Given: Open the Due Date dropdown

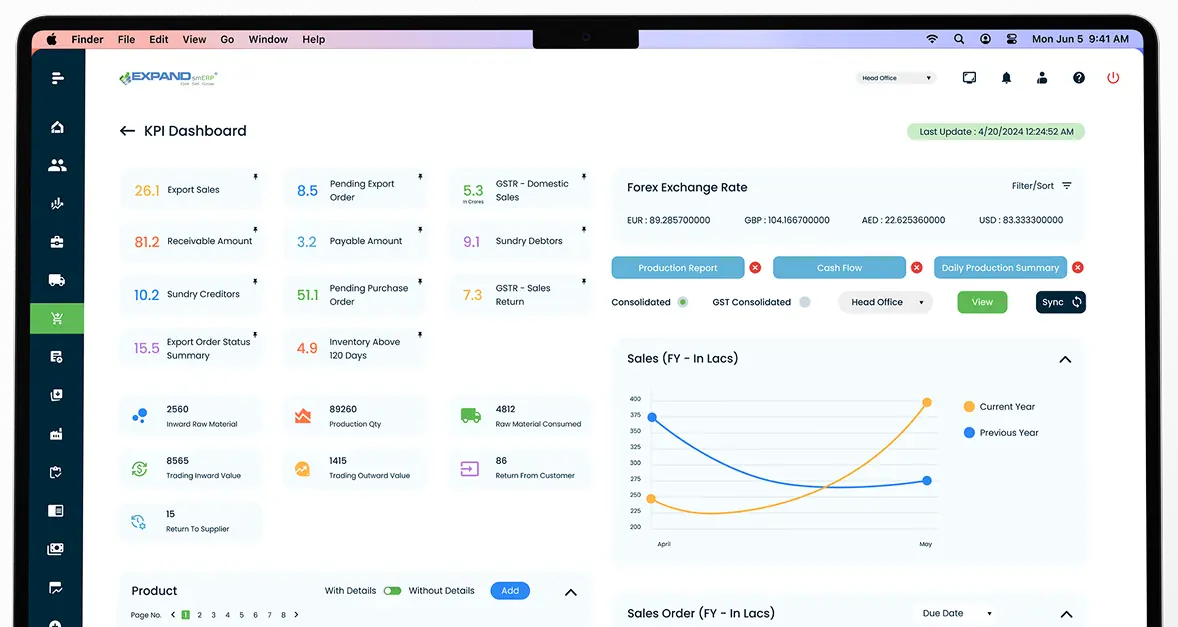Looking at the screenshot, I should click(x=956, y=613).
